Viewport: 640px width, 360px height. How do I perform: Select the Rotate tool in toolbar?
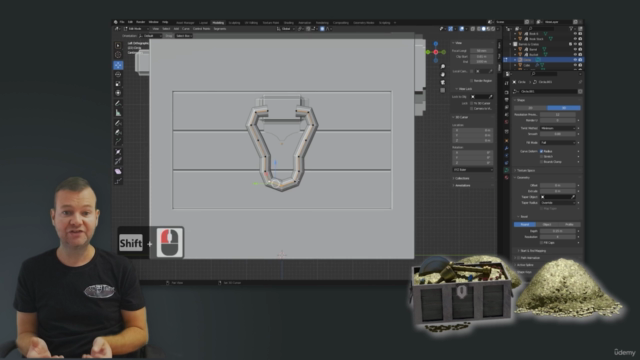tap(118, 74)
